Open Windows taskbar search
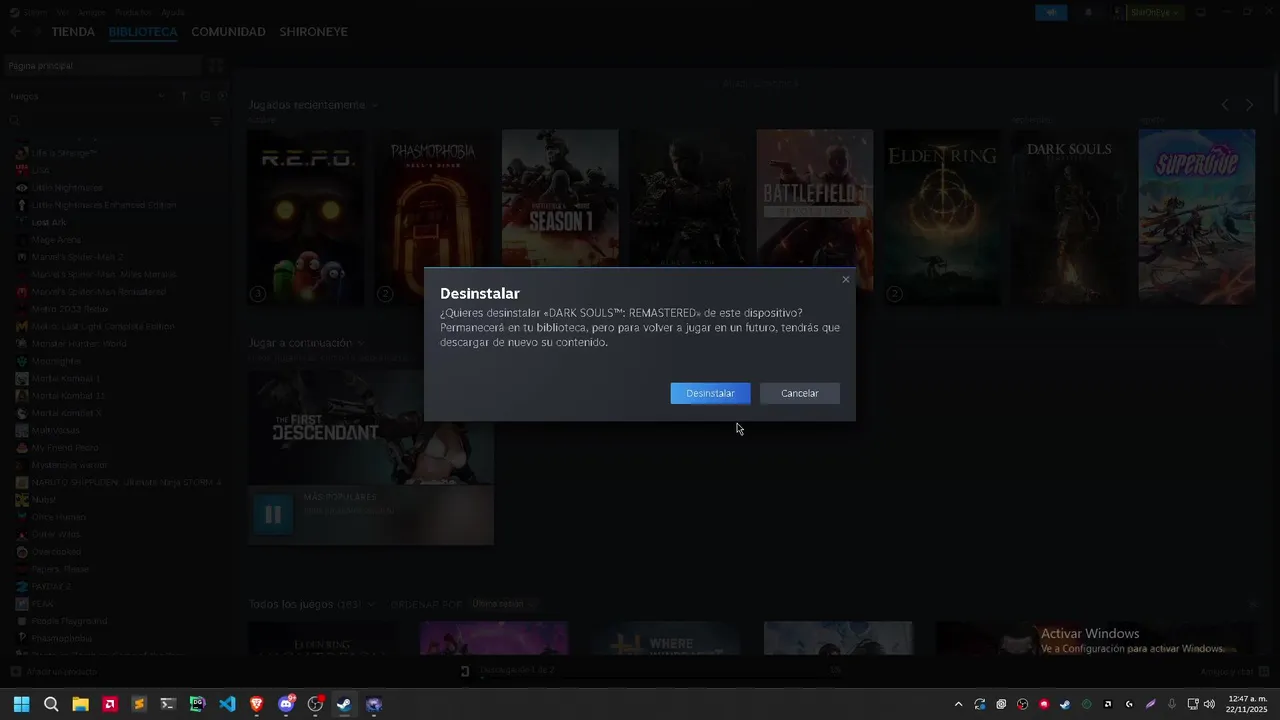 tap(51, 704)
